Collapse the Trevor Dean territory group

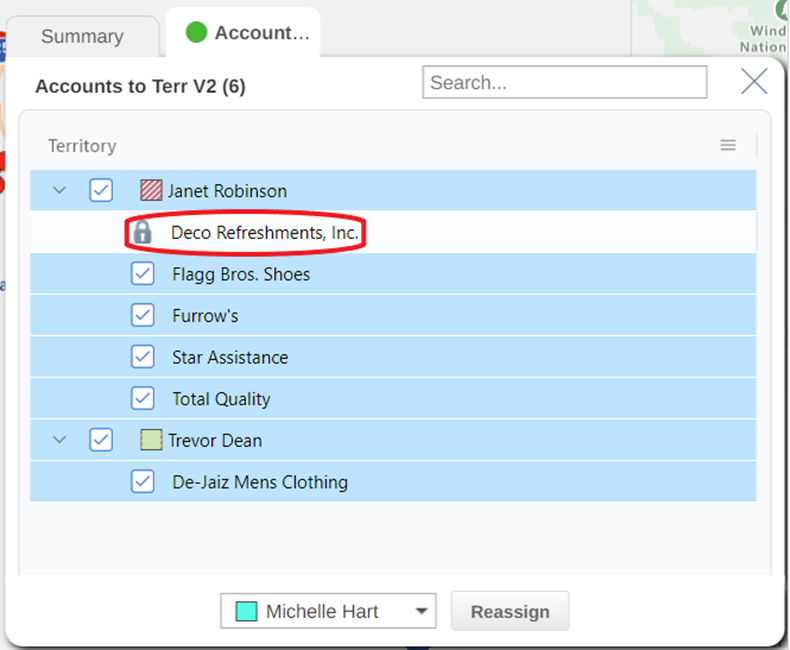(x=59, y=440)
